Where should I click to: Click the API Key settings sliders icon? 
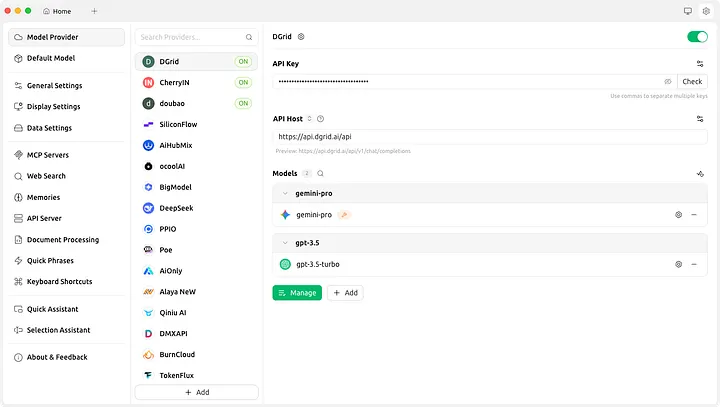coord(700,64)
